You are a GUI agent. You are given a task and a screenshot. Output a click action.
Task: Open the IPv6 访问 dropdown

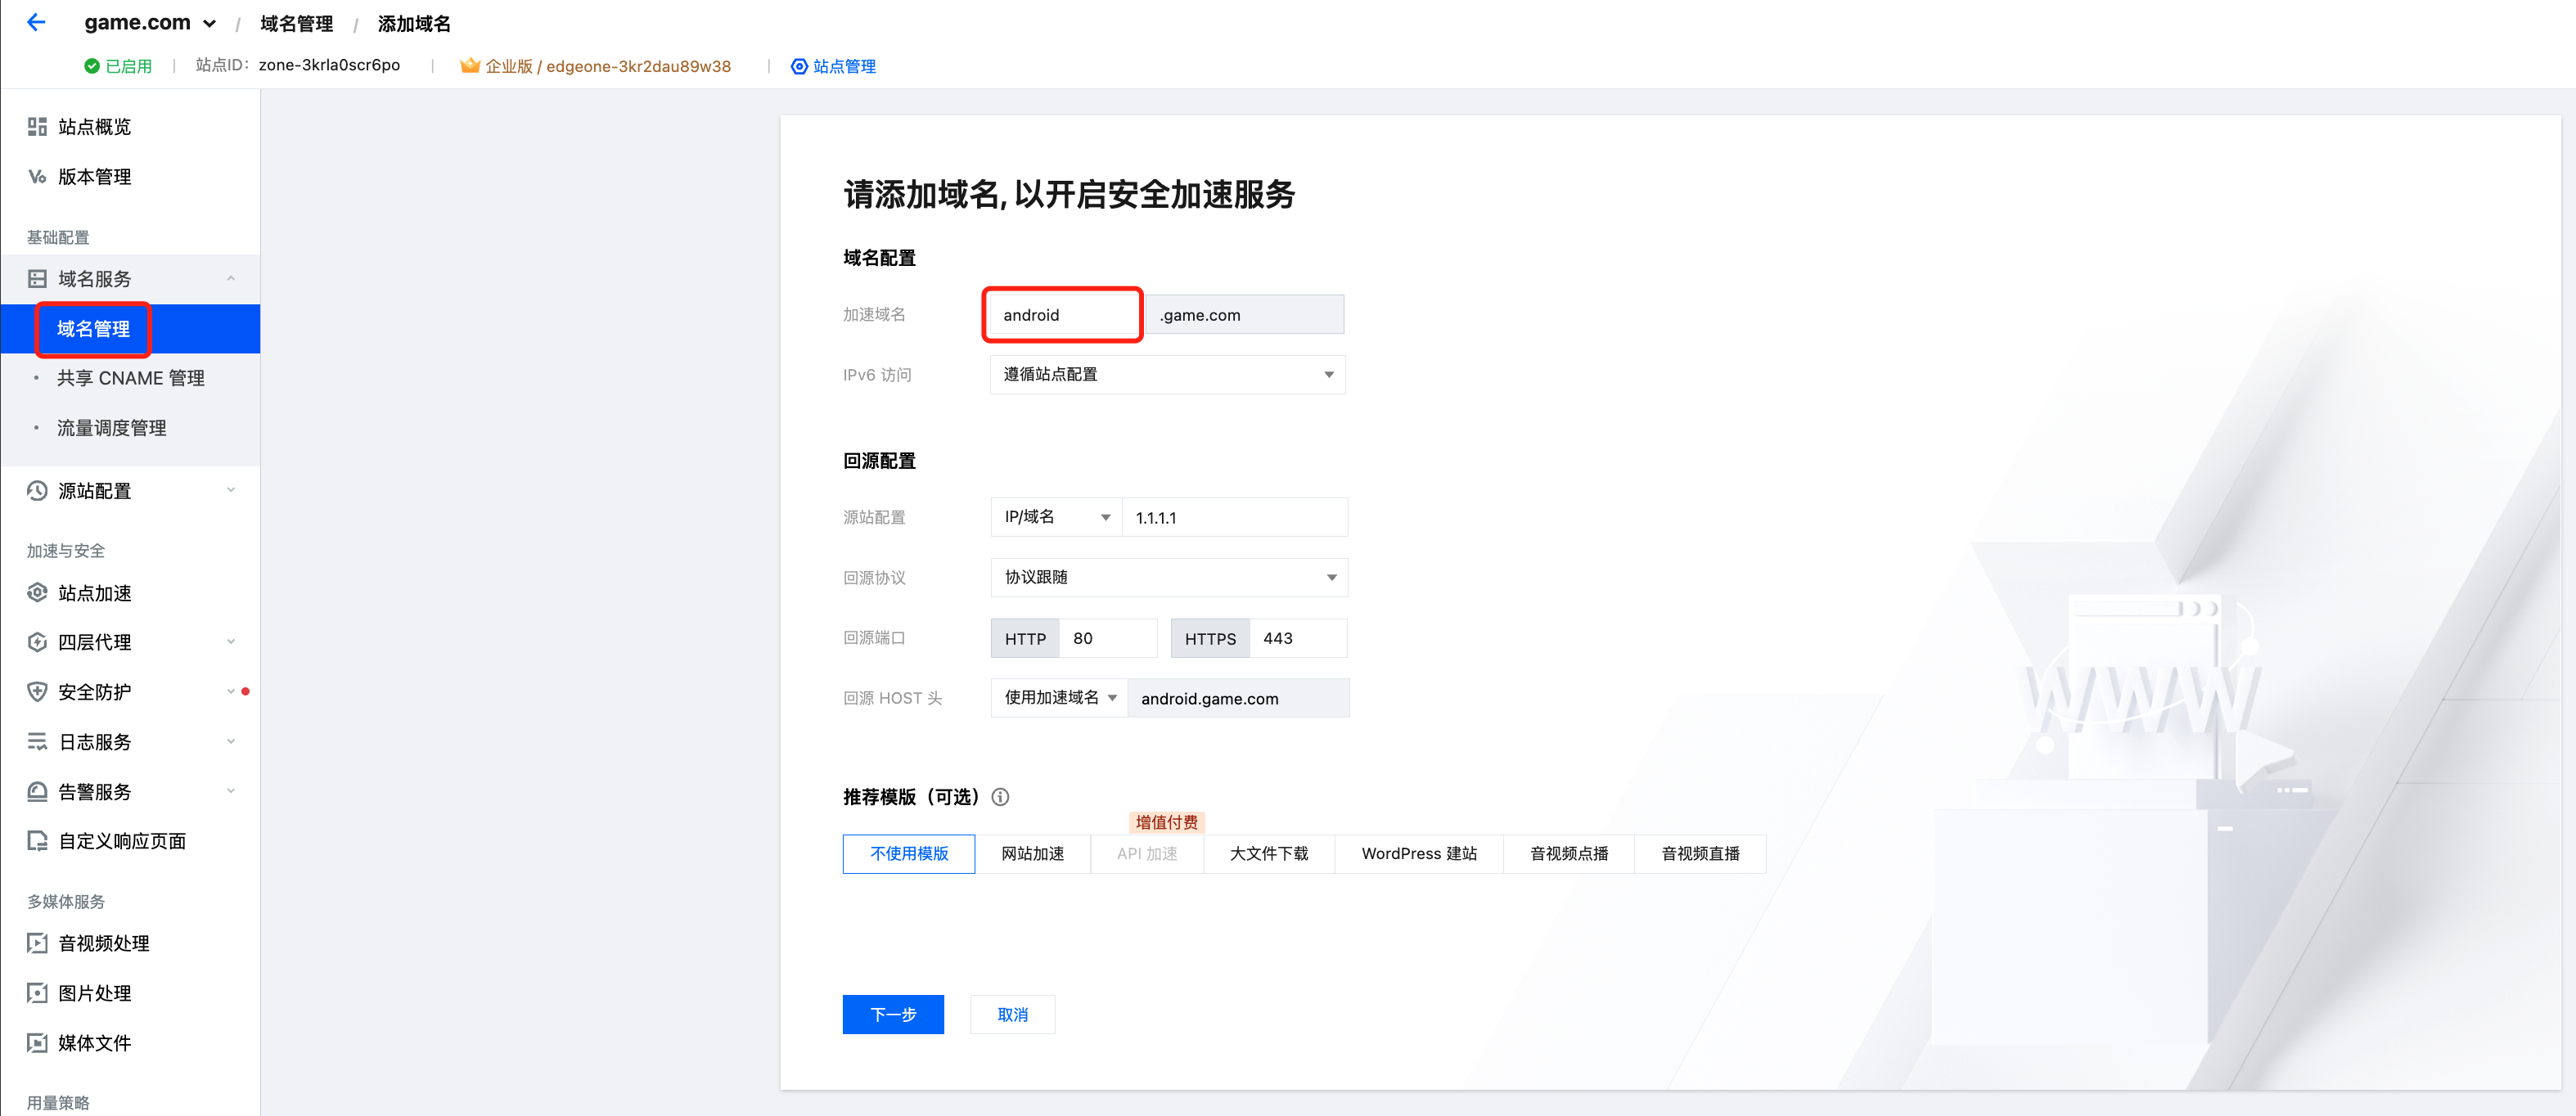click(x=1166, y=375)
